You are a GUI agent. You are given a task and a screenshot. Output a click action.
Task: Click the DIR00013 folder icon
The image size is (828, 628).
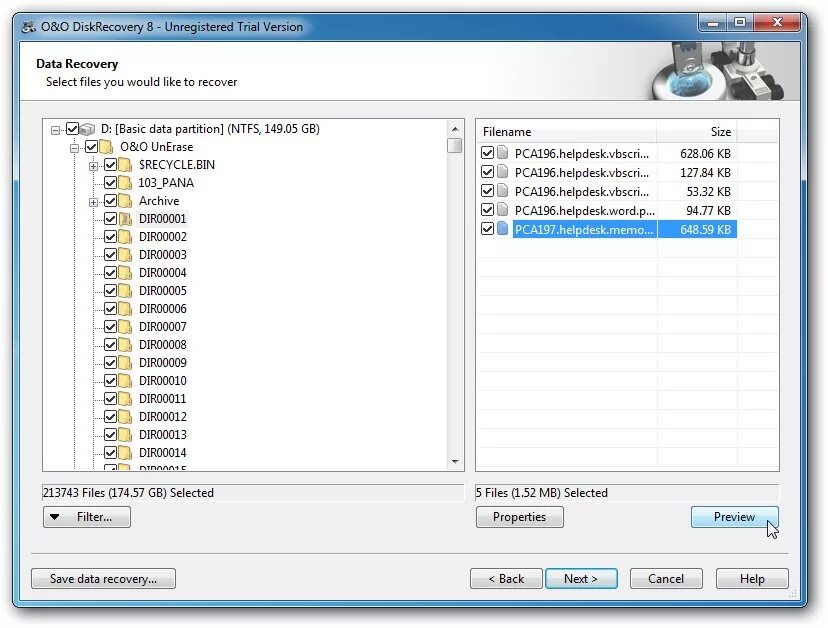click(125, 434)
